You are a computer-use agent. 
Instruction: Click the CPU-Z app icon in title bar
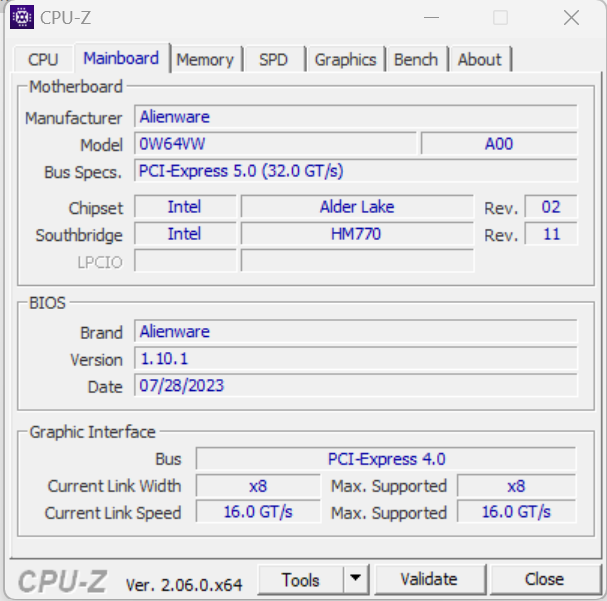pyautogui.click(x=22, y=17)
